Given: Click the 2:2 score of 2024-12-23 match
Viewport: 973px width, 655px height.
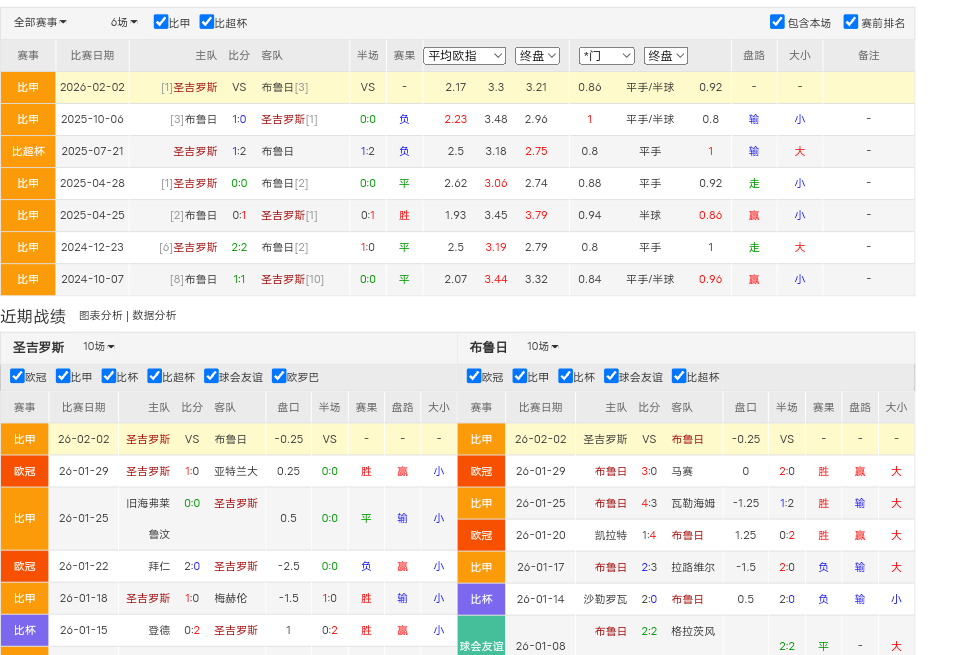Looking at the screenshot, I should pos(239,247).
